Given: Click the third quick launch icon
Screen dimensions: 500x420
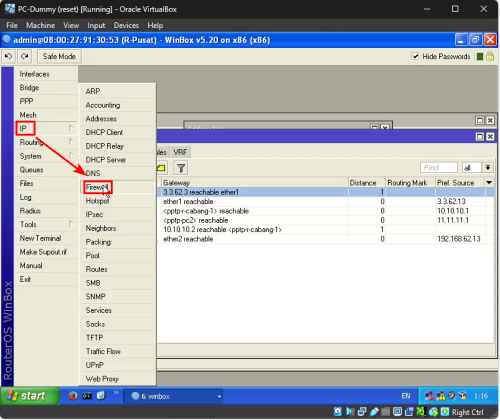Looking at the screenshot, I should pos(101,396).
